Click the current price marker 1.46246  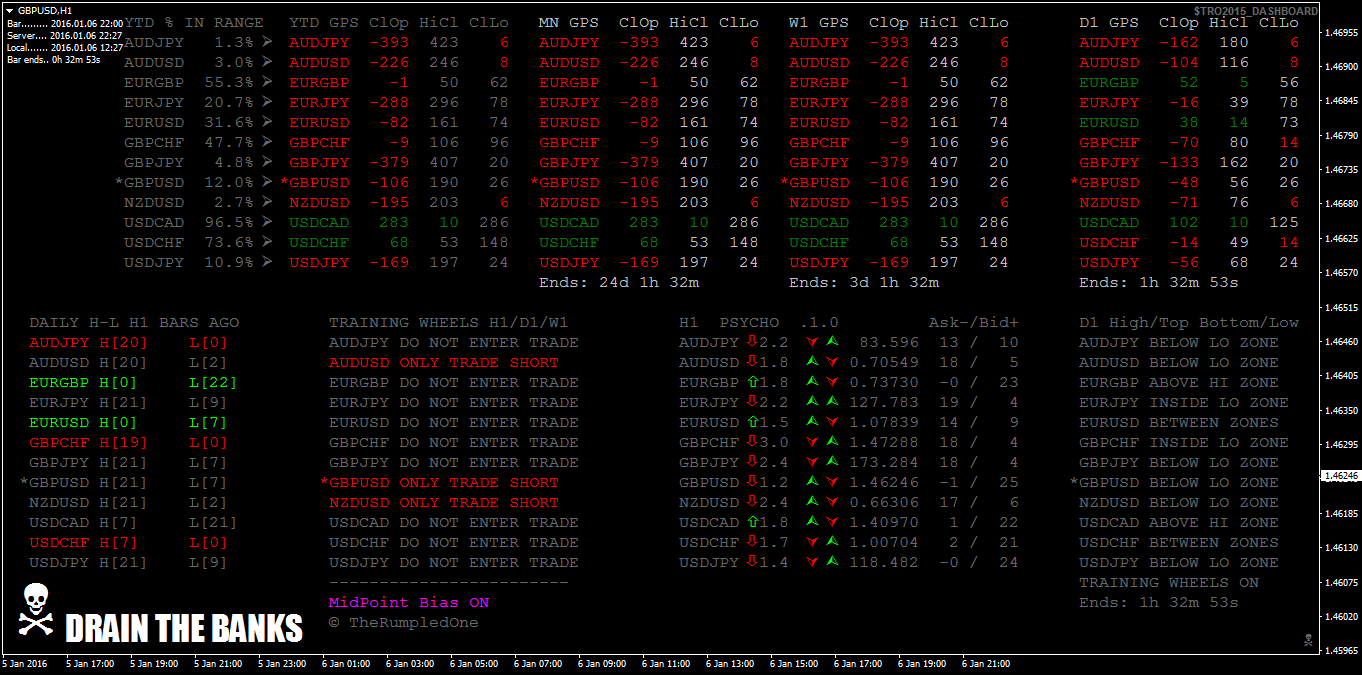1340,476
